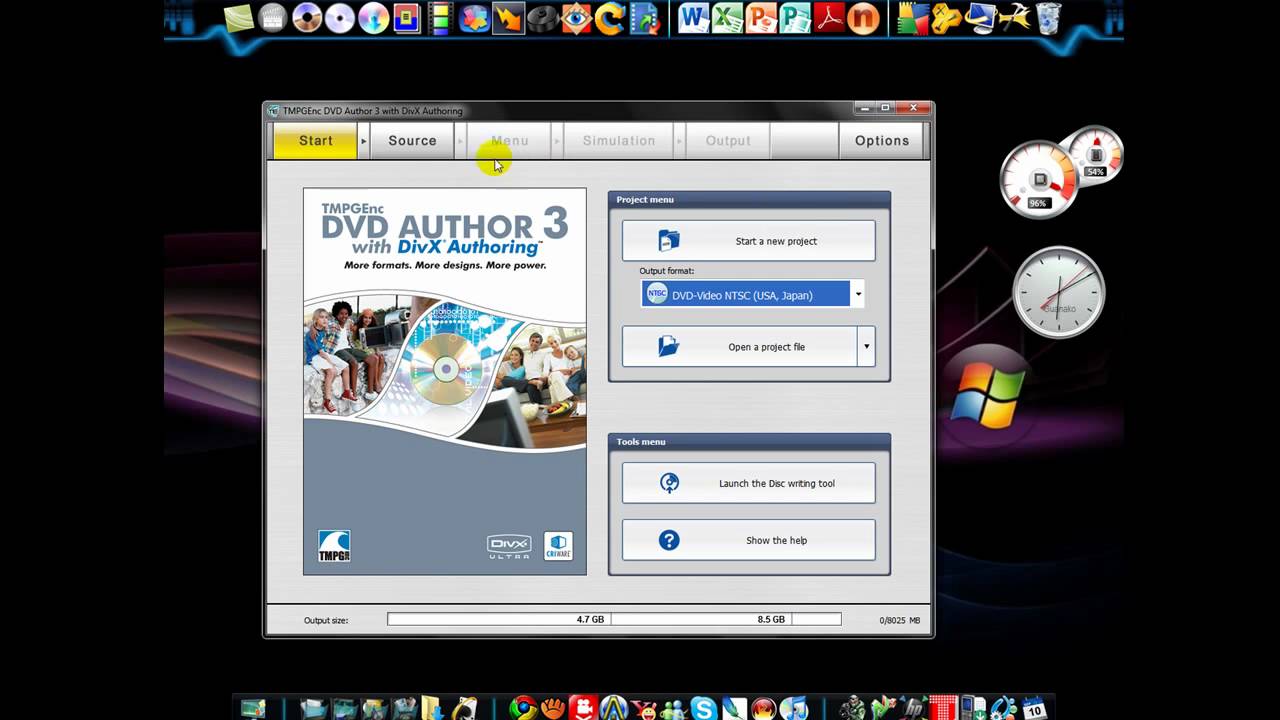Click the new project document icon
This screenshot has height=720, width=1280.
669,241
